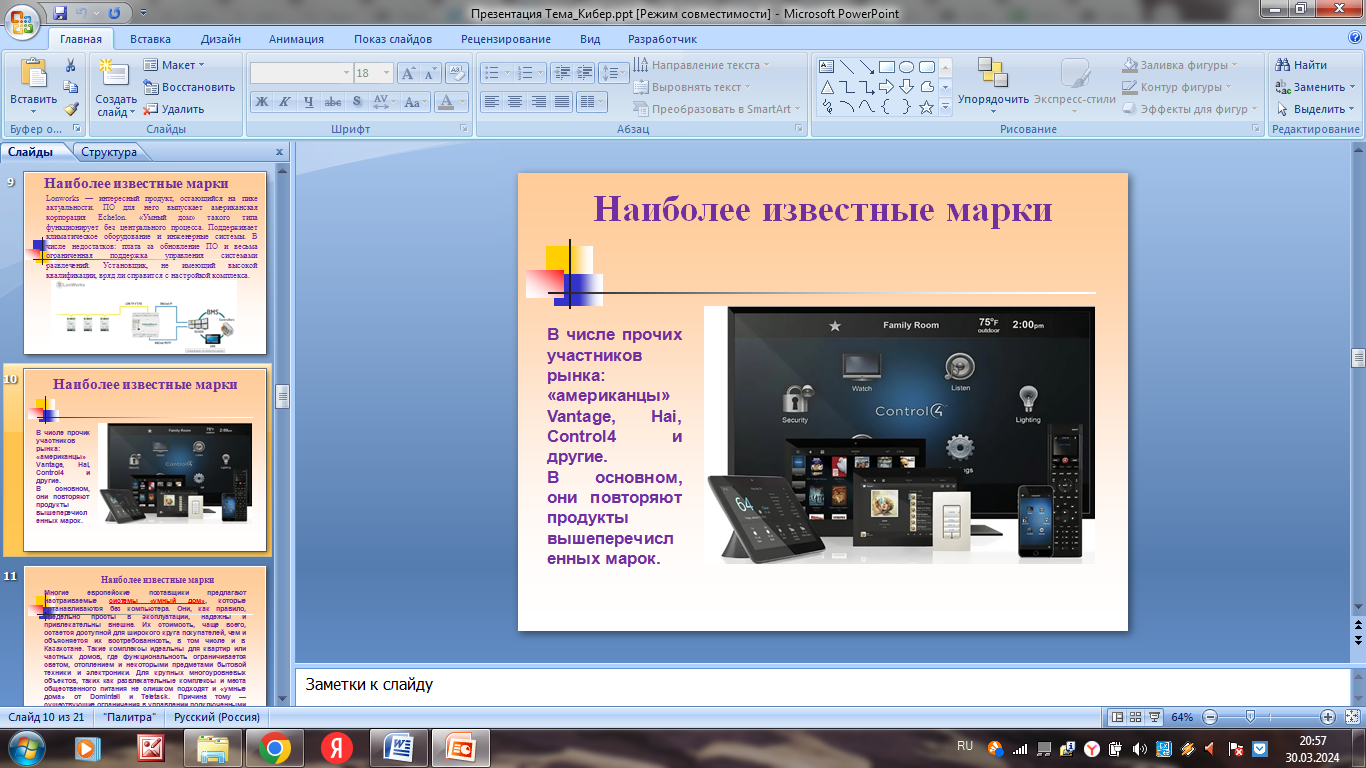Select the isosceles triangle shape
The image size is (1366, 768).
pos(827,87)
